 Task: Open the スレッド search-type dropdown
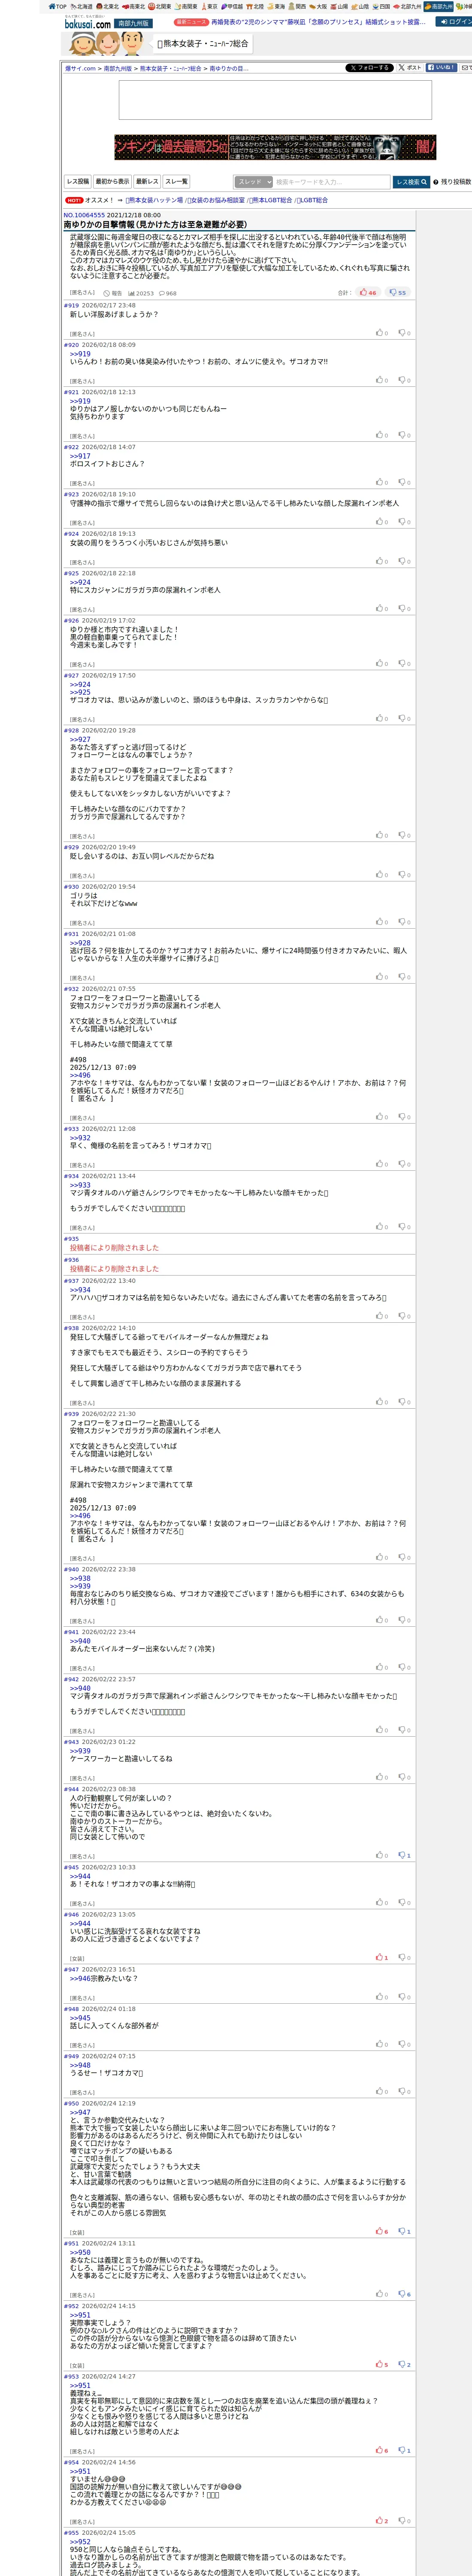pyautogui.click(x=254, y=182)
